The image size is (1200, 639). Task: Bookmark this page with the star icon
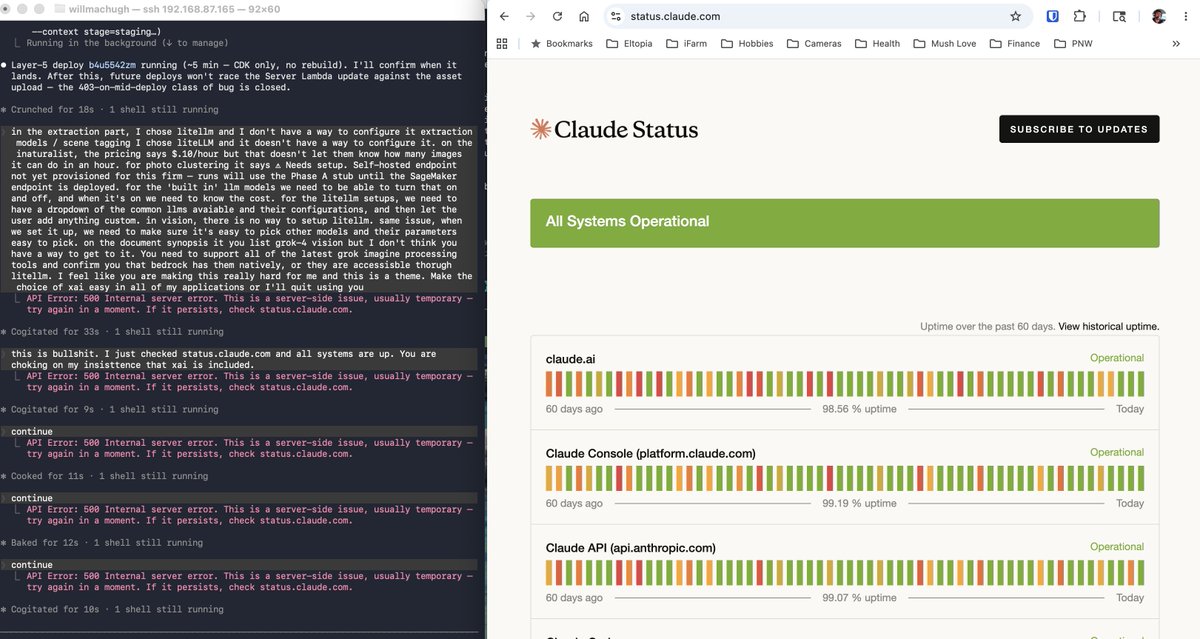tap(1015, 16)
